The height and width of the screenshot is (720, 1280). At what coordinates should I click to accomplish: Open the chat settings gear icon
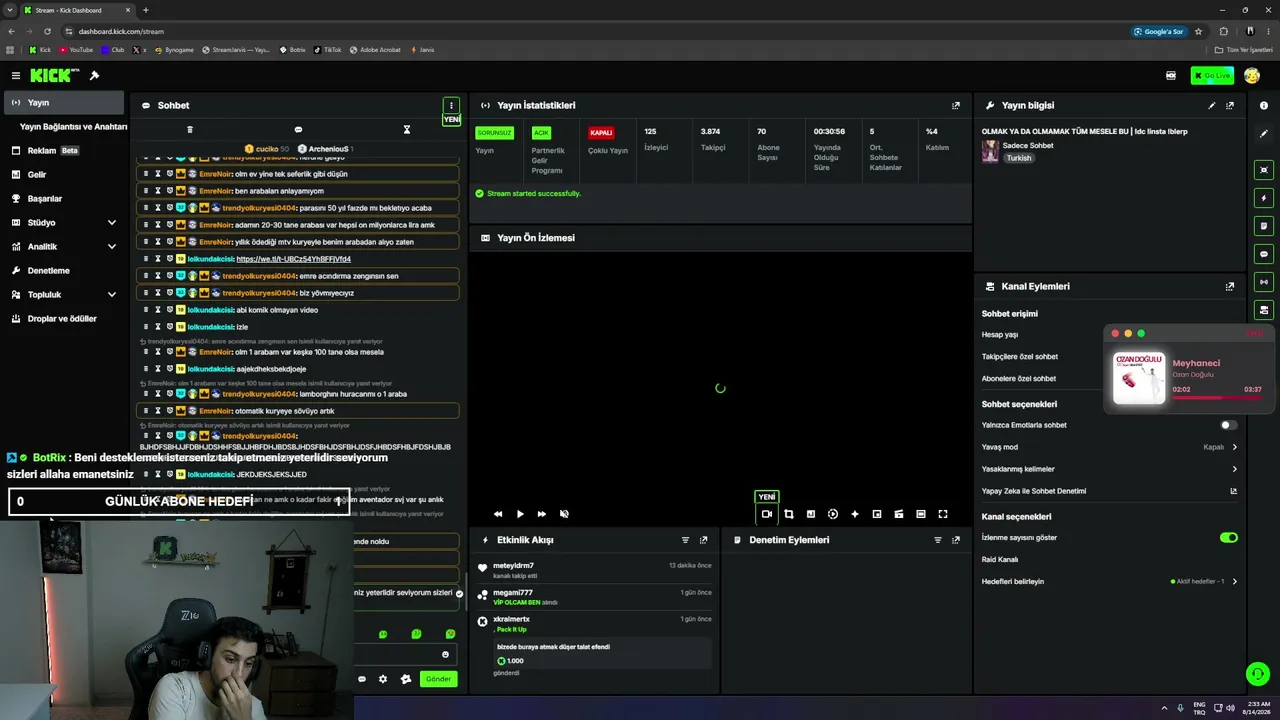tap(383, 679)
